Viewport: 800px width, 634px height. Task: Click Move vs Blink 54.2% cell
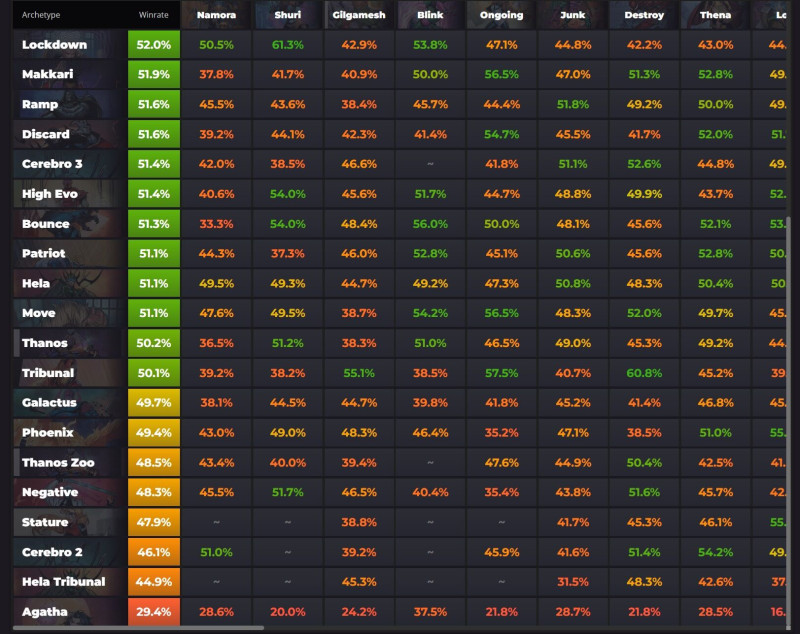pos(430,313)
